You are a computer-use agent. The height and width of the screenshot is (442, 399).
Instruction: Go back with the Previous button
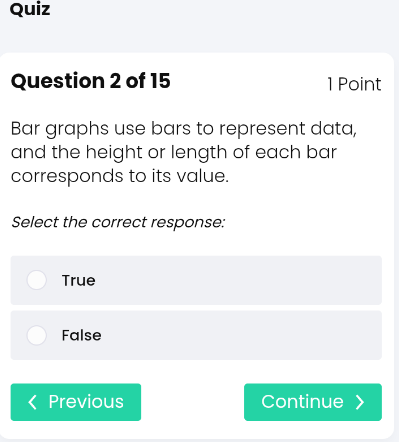[76, 402]
